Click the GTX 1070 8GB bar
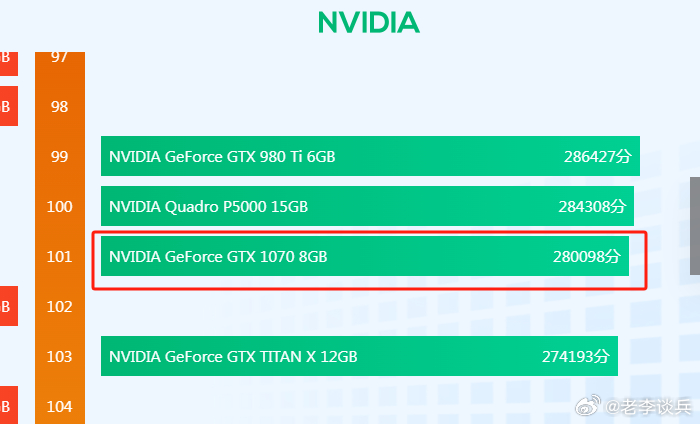This screenshot has width=700, height=424. pos(365,256)
